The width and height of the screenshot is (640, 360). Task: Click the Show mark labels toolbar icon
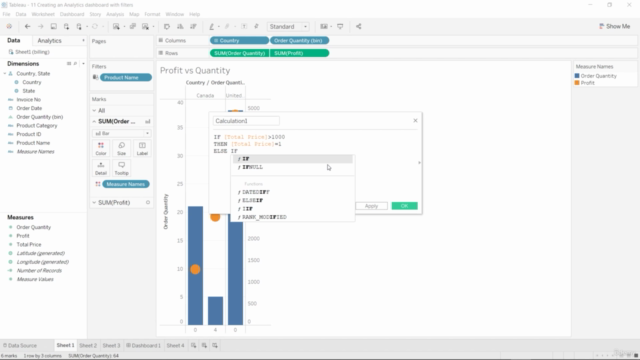click(x=244, y=27)
